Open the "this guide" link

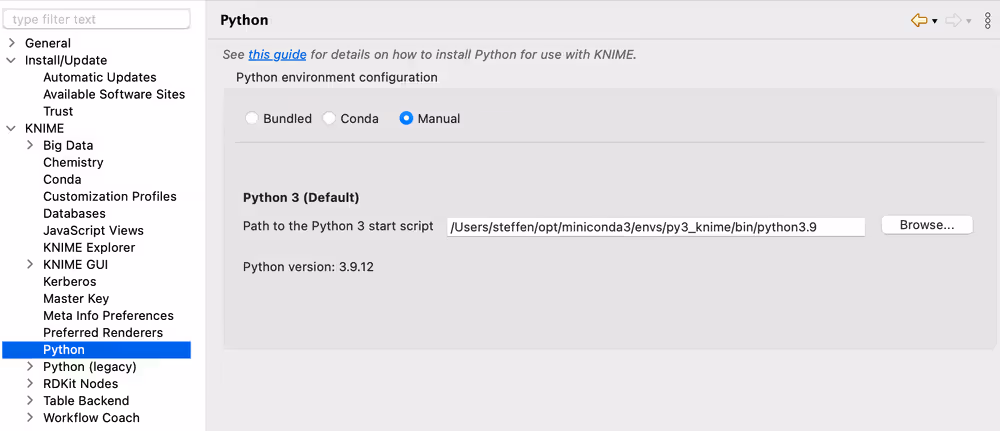click(x=277, y=55)
